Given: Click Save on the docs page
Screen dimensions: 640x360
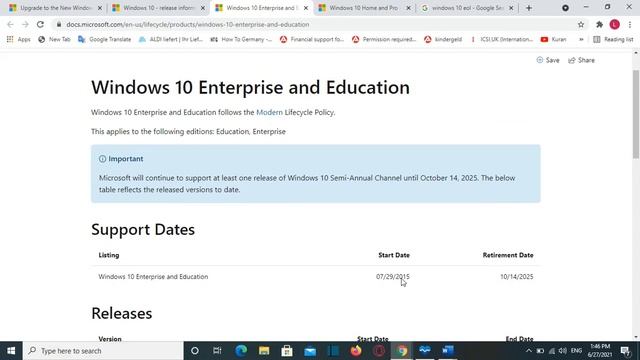Looking at the screenshot, I should [548, 60].
